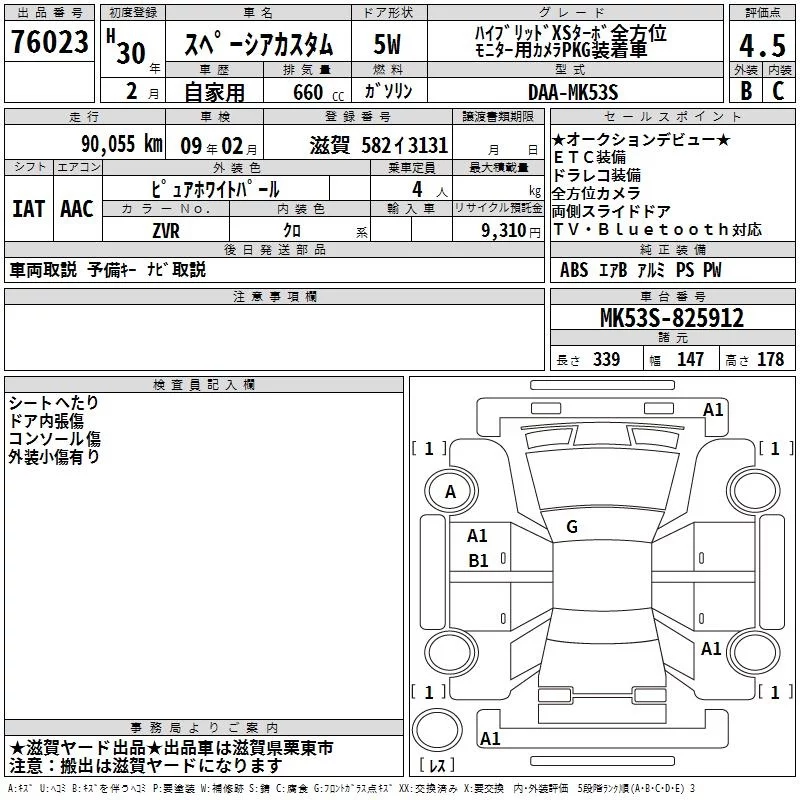Click the displacement value 660 cc
The image size is (800, 800).
318,93
